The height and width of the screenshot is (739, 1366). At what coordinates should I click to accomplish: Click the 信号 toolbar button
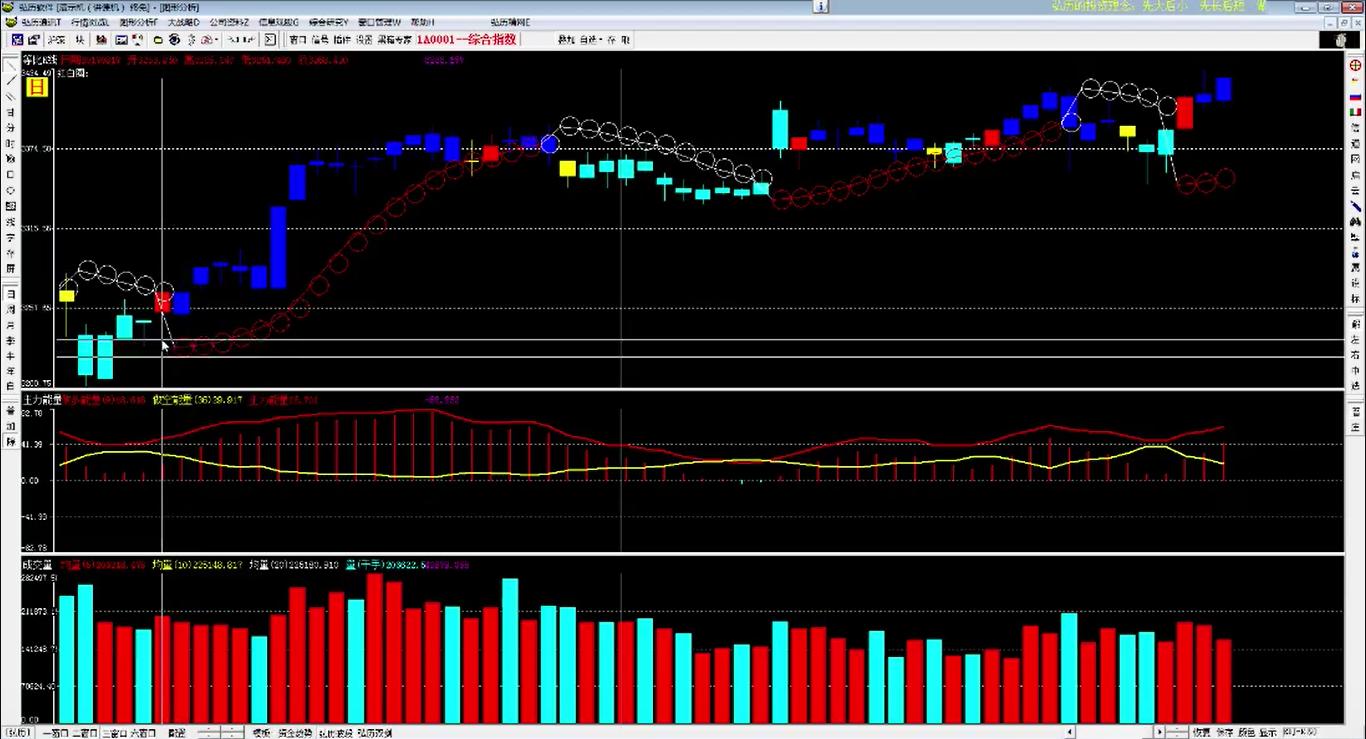[x=320, y=40]
